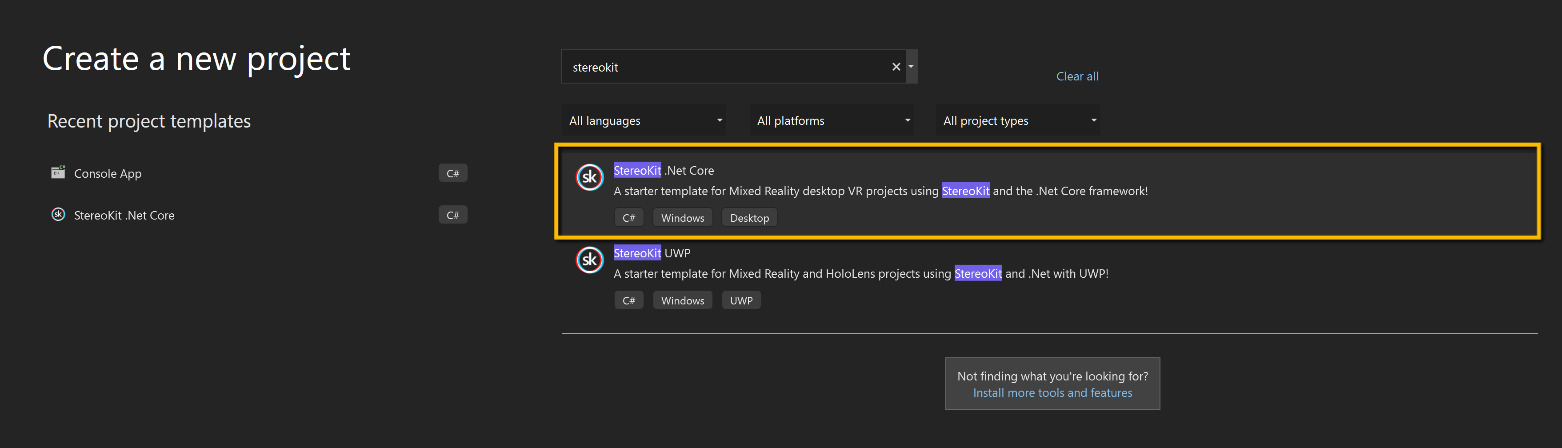Click the Desktop tag under StereoKit .Net Core
This screenshot has width=1562, height=448.
tap(750, 218)
